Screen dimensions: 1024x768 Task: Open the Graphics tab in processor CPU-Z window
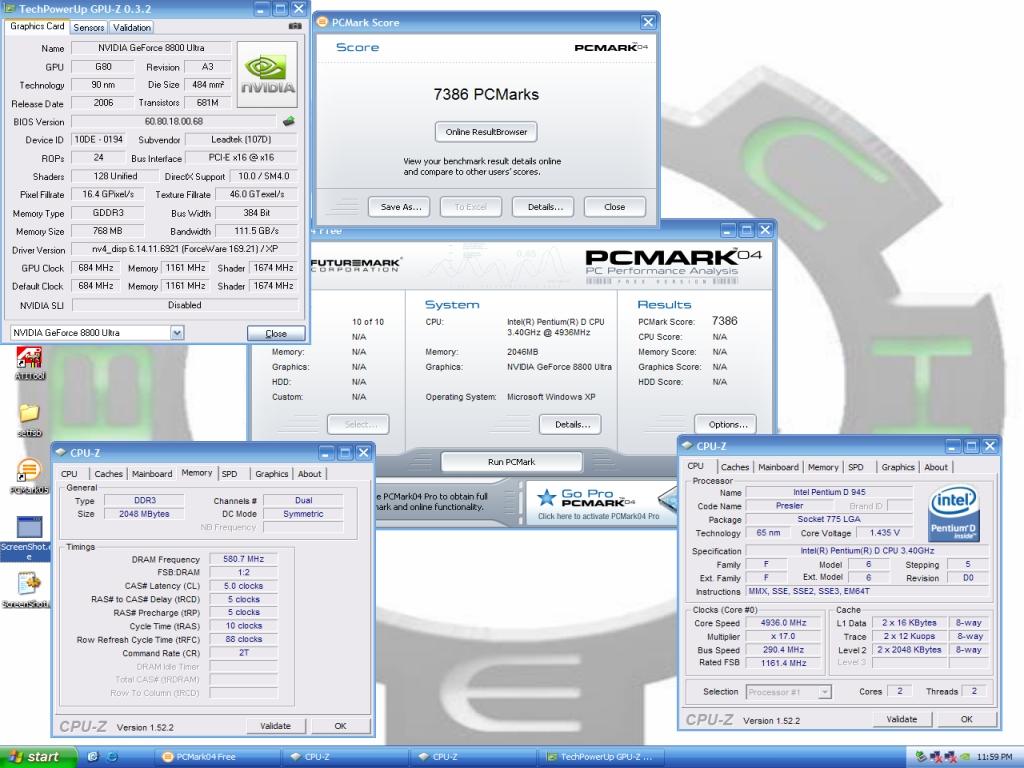[x=898, y=467]
